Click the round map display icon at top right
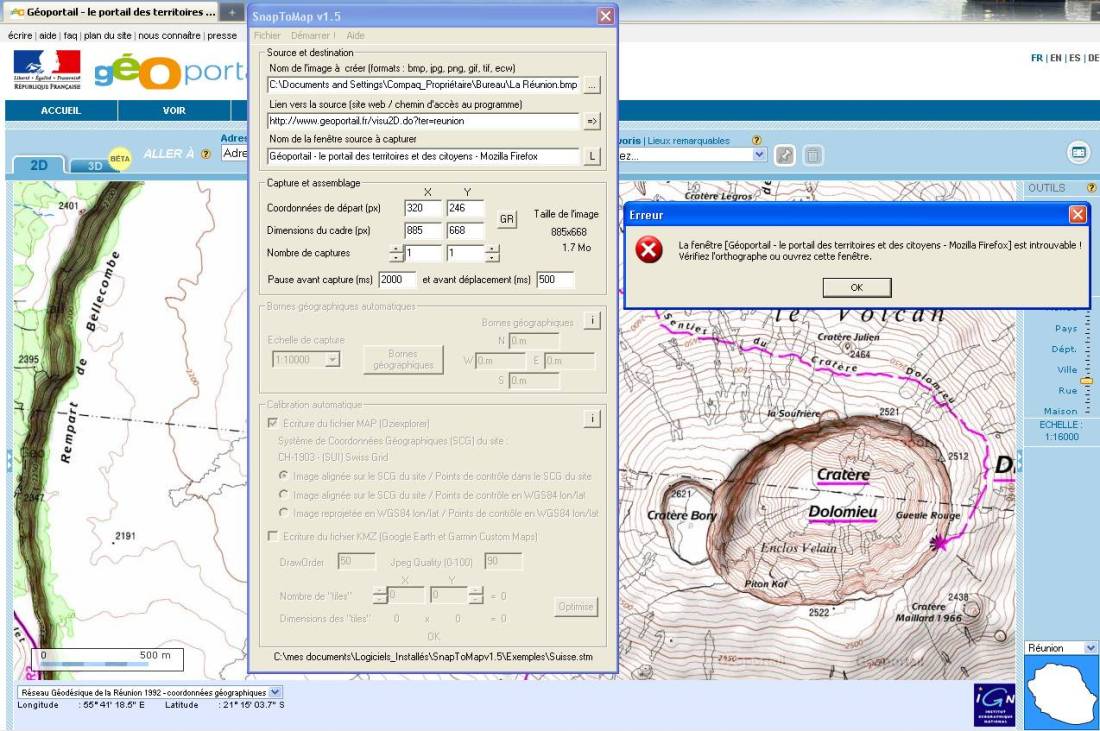Image resolution: width=1100 pixels, height=731 pixels. coord(1078,152)
